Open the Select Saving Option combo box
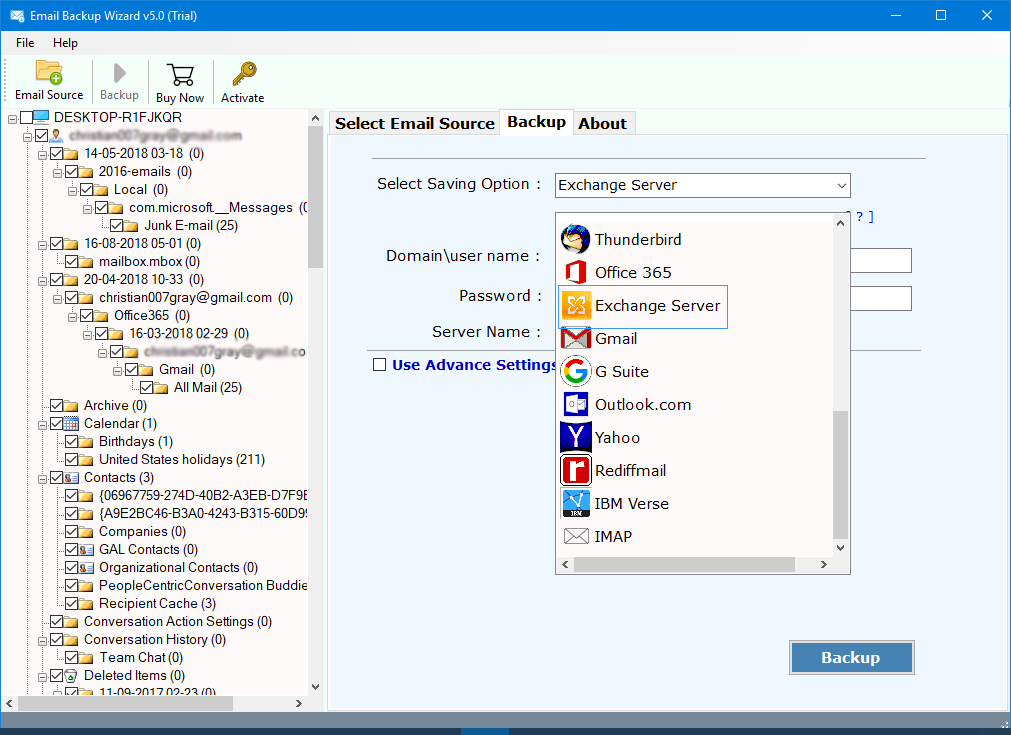The image size is (1011, 735). [702, 185]
